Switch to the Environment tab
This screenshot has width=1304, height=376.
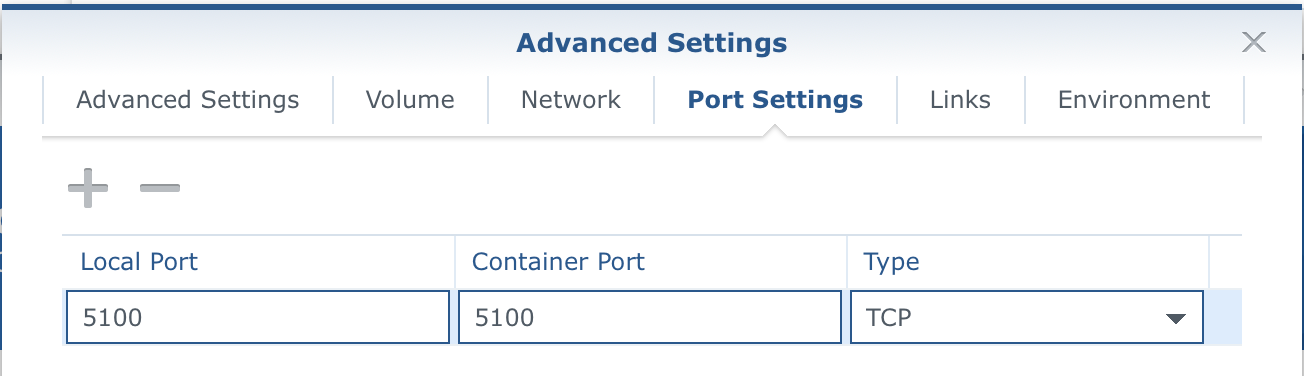[x=1134, y=100]
